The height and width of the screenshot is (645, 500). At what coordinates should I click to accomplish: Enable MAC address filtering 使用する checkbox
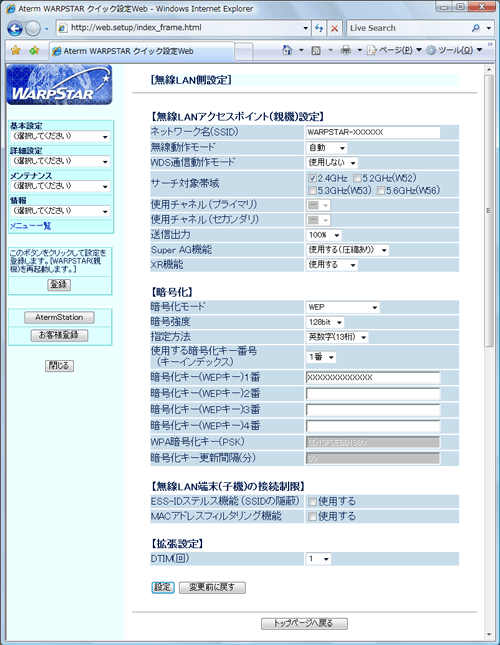[312, 516]
